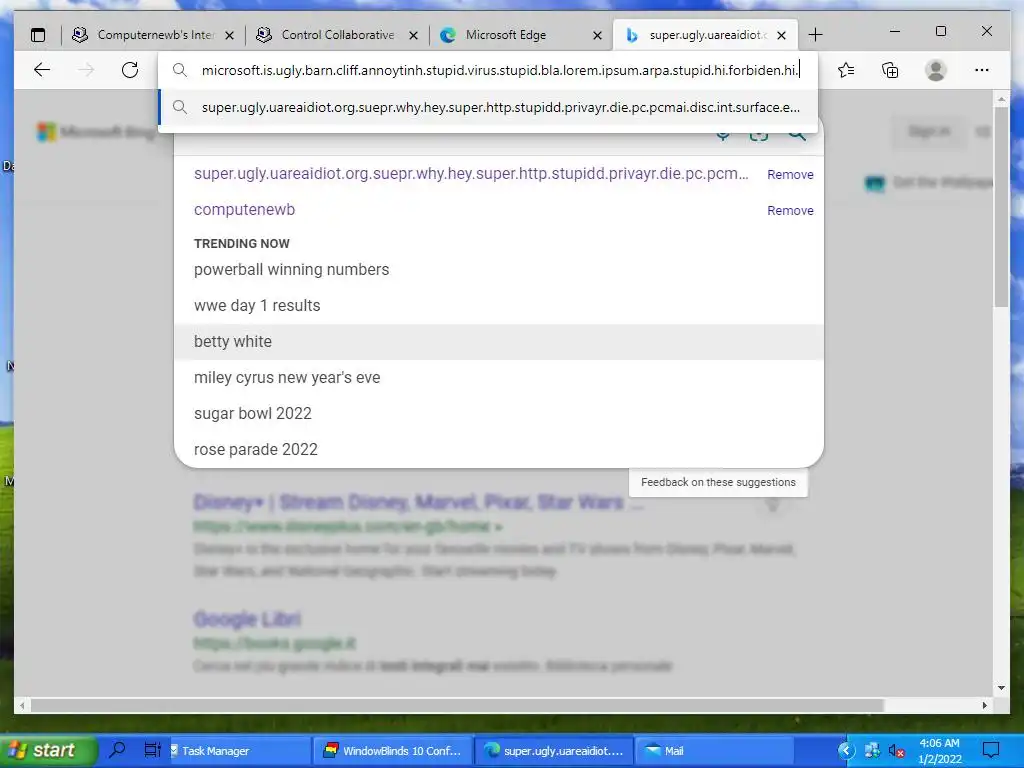Image resolution: width=1024 pixels, height=768 pixels.
Task: Remove the super.ugly.uareaidiot history entry
Action: [x=790, y=174]
